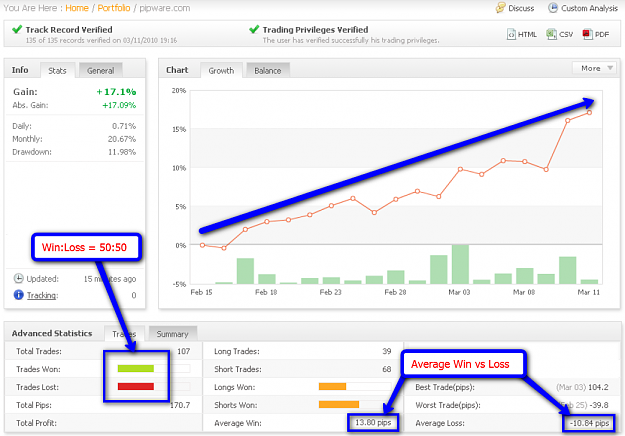Click the PDF export icon
625x436 pixels.
(587, 34)
